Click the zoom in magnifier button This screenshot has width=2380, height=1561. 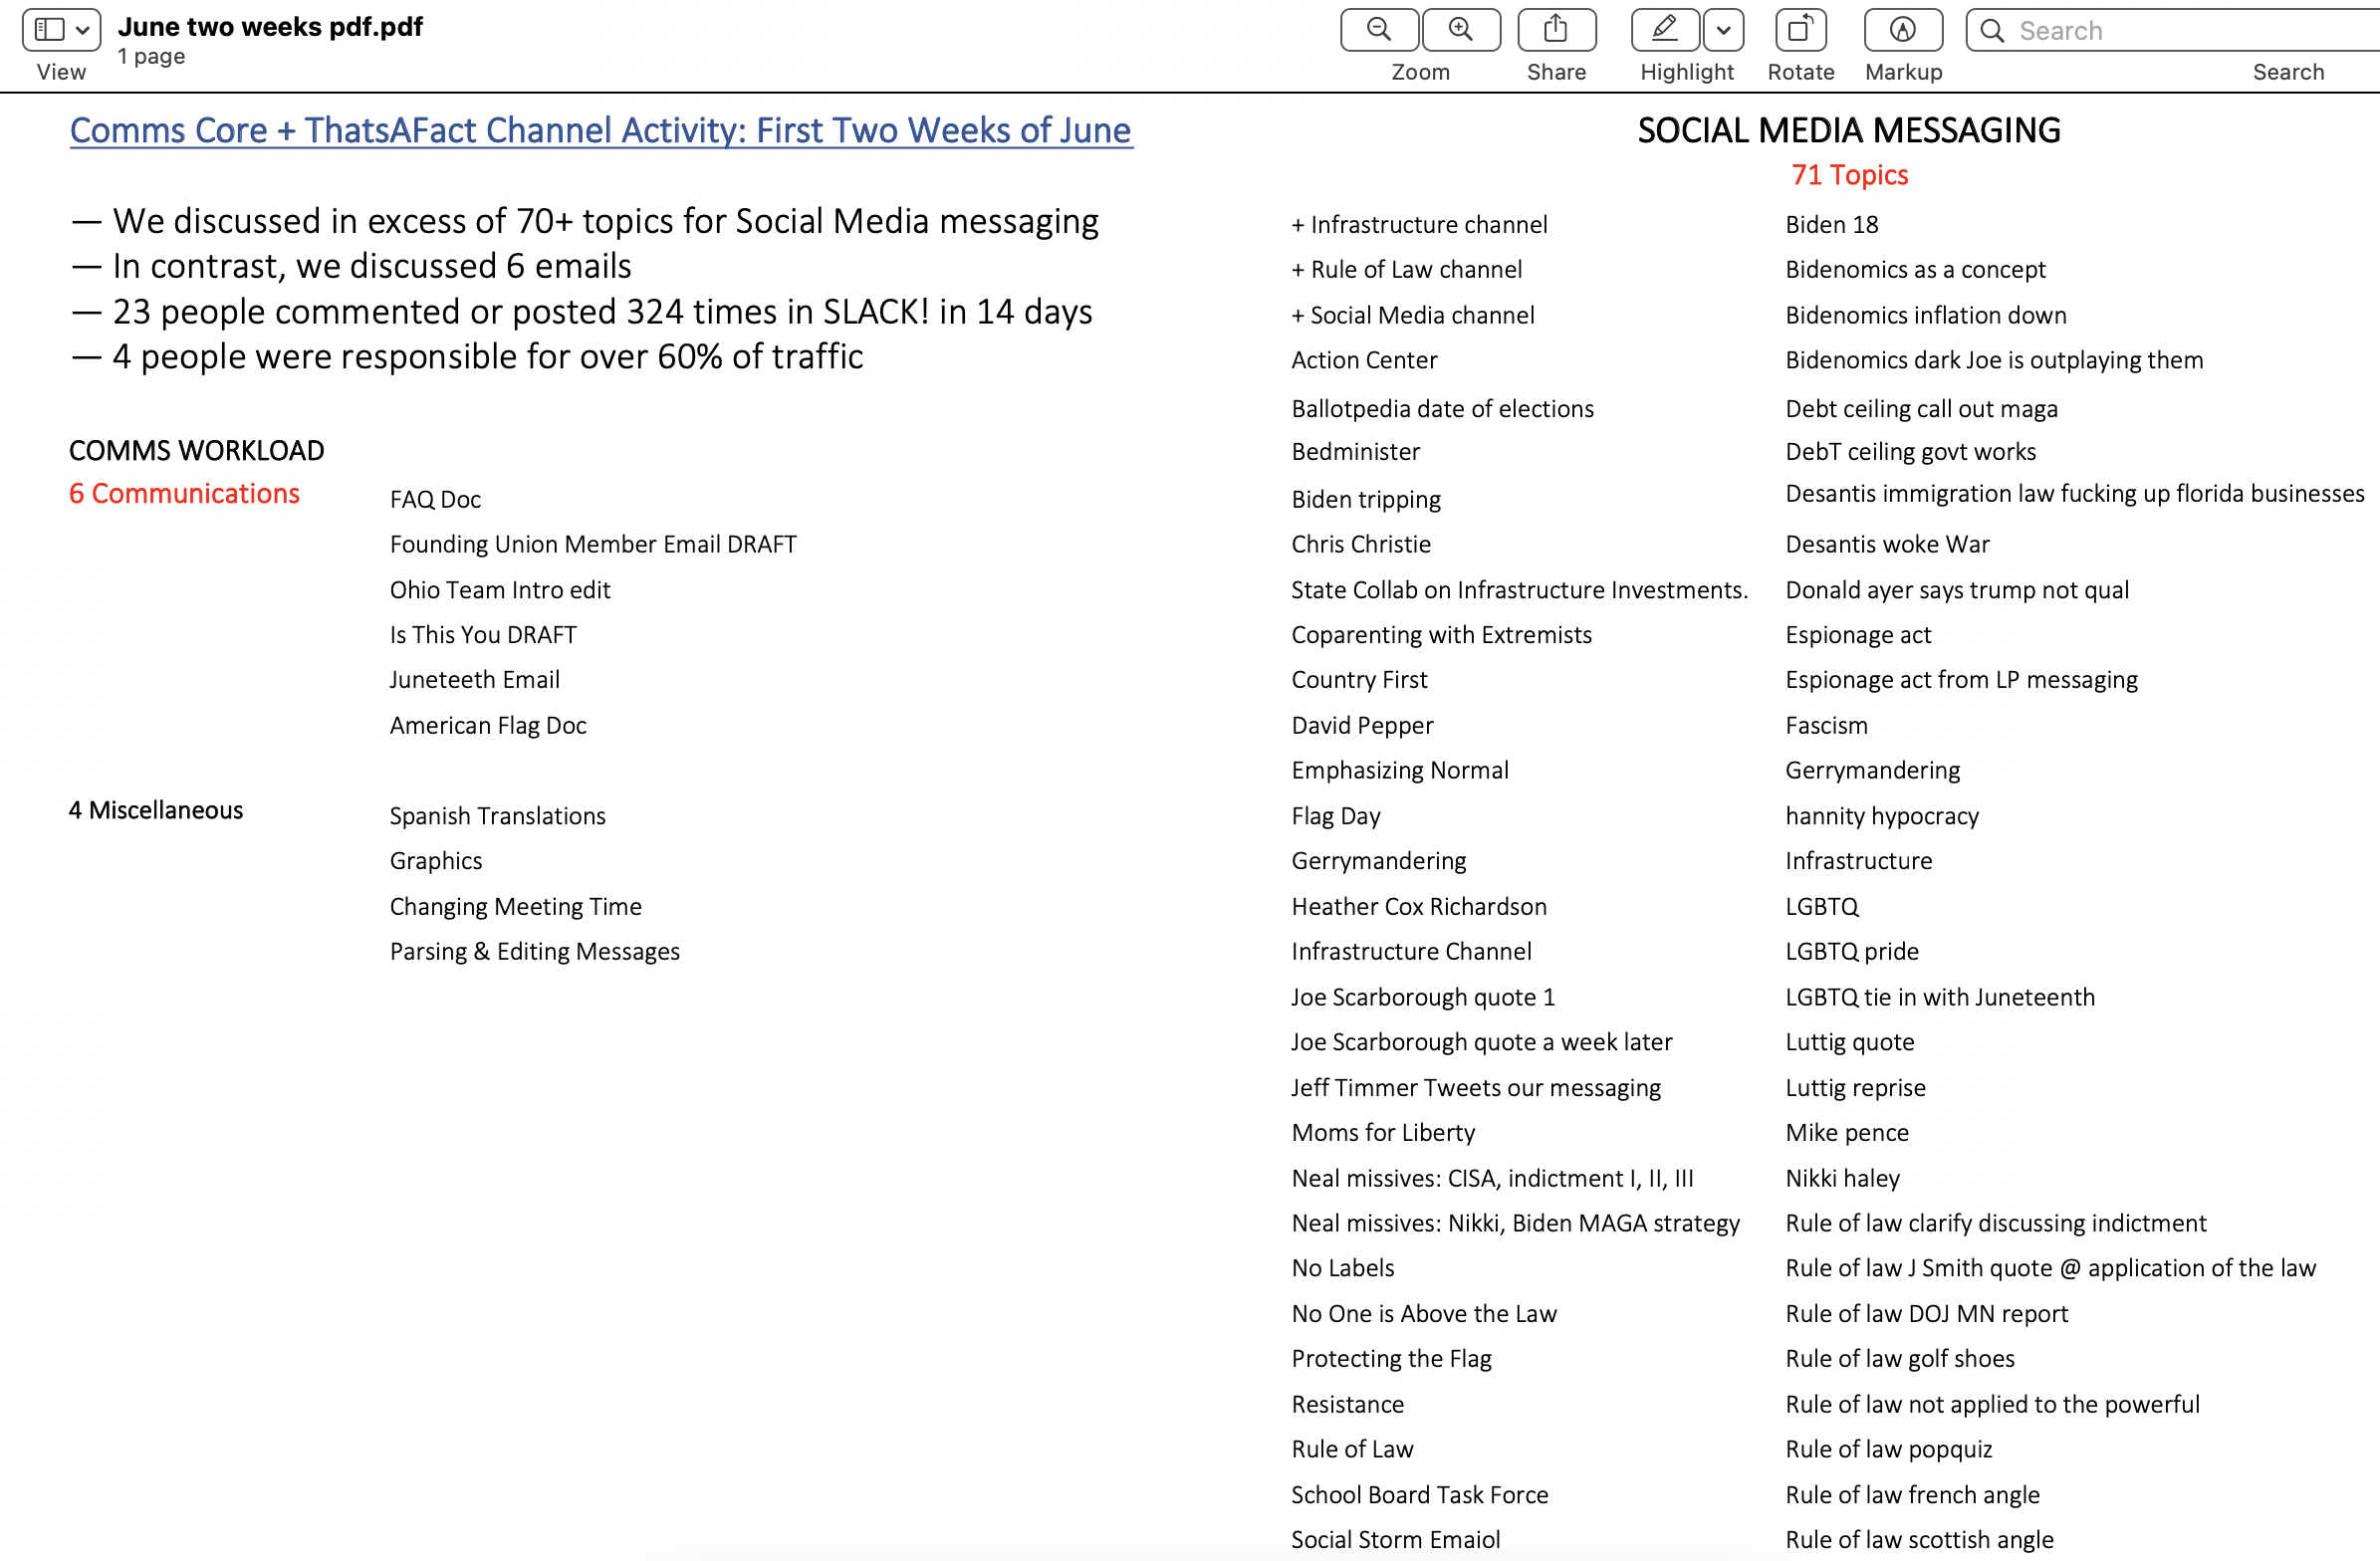1460,30
